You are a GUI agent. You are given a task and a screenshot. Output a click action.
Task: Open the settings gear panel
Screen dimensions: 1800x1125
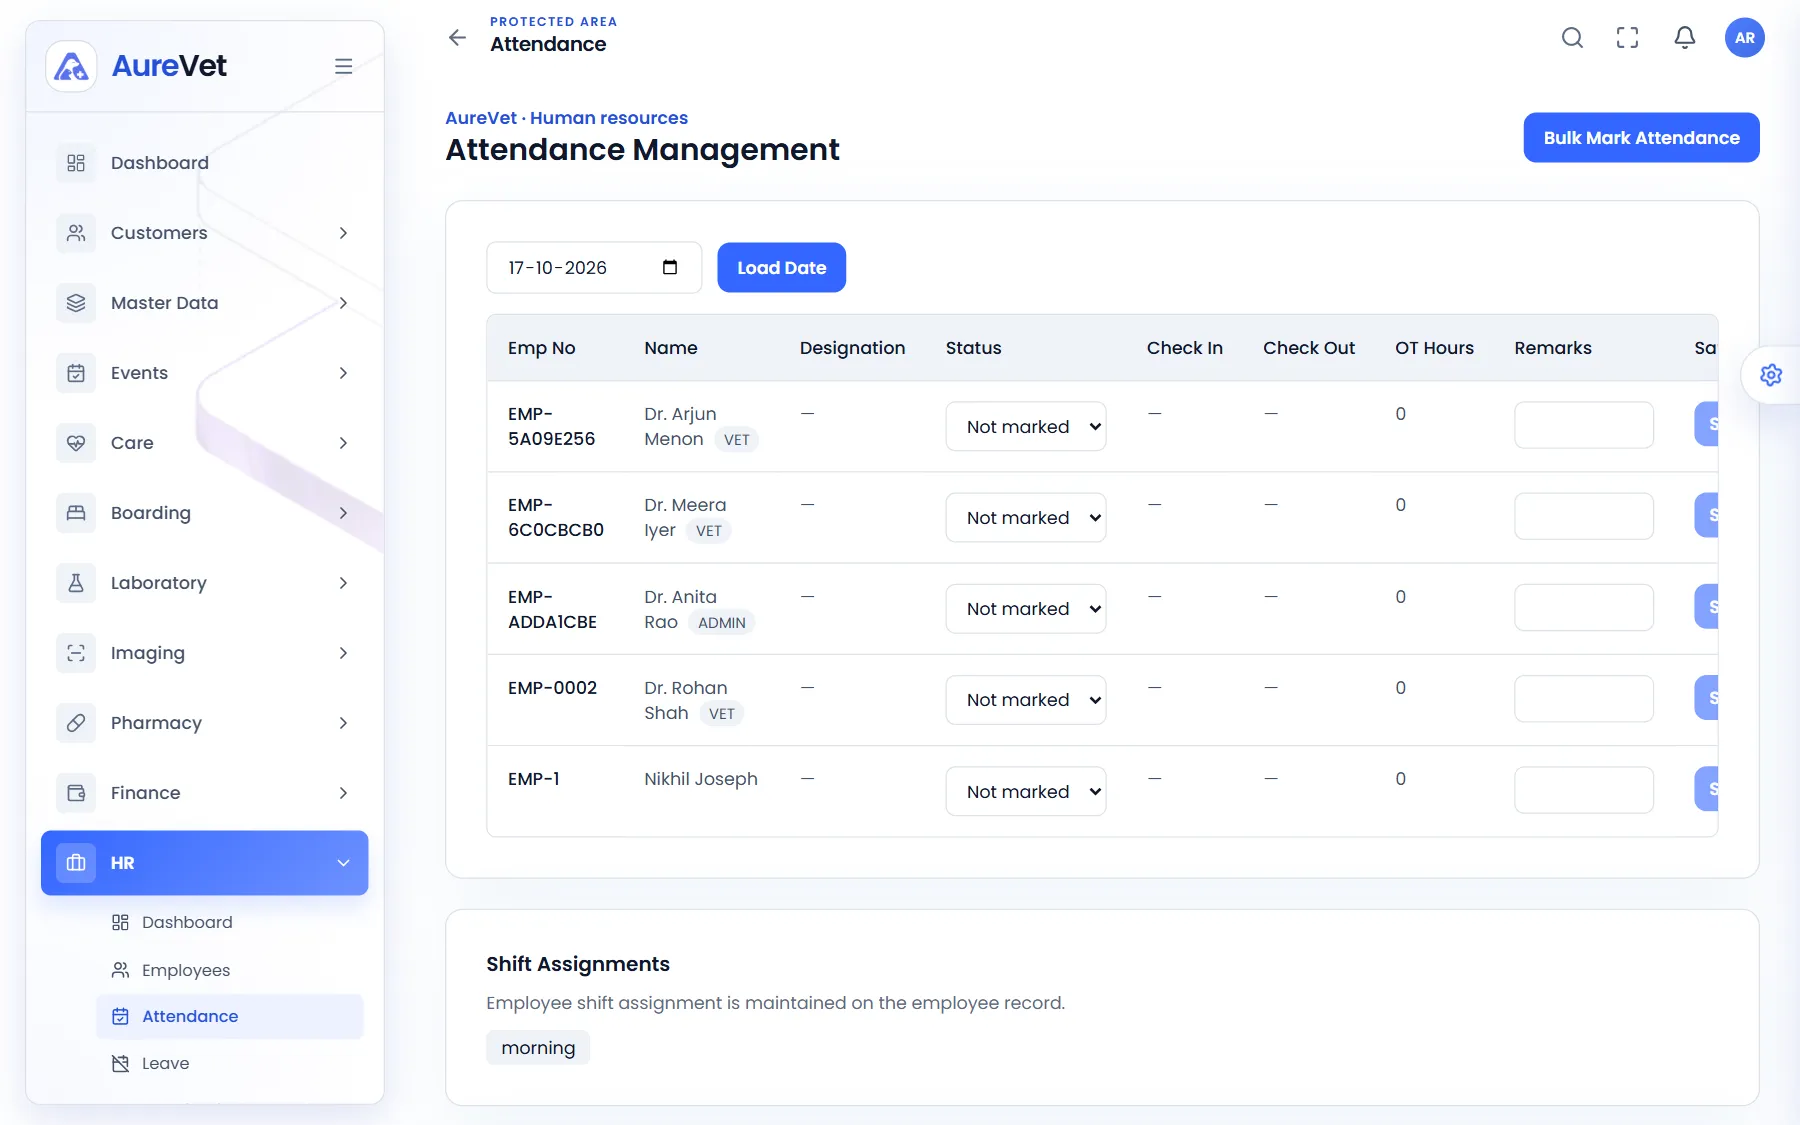tap(1771, 375)
